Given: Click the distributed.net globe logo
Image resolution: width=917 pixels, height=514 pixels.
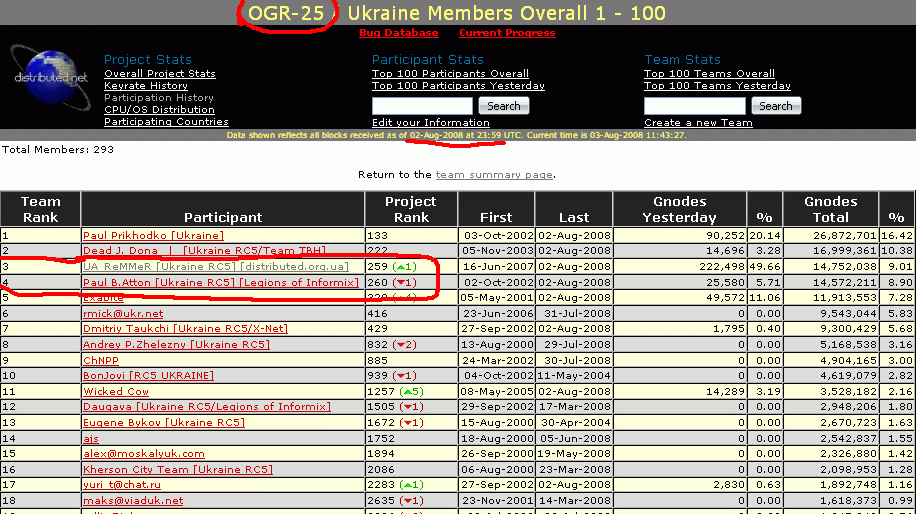Looking at the screenshot, I should point(50,78).
